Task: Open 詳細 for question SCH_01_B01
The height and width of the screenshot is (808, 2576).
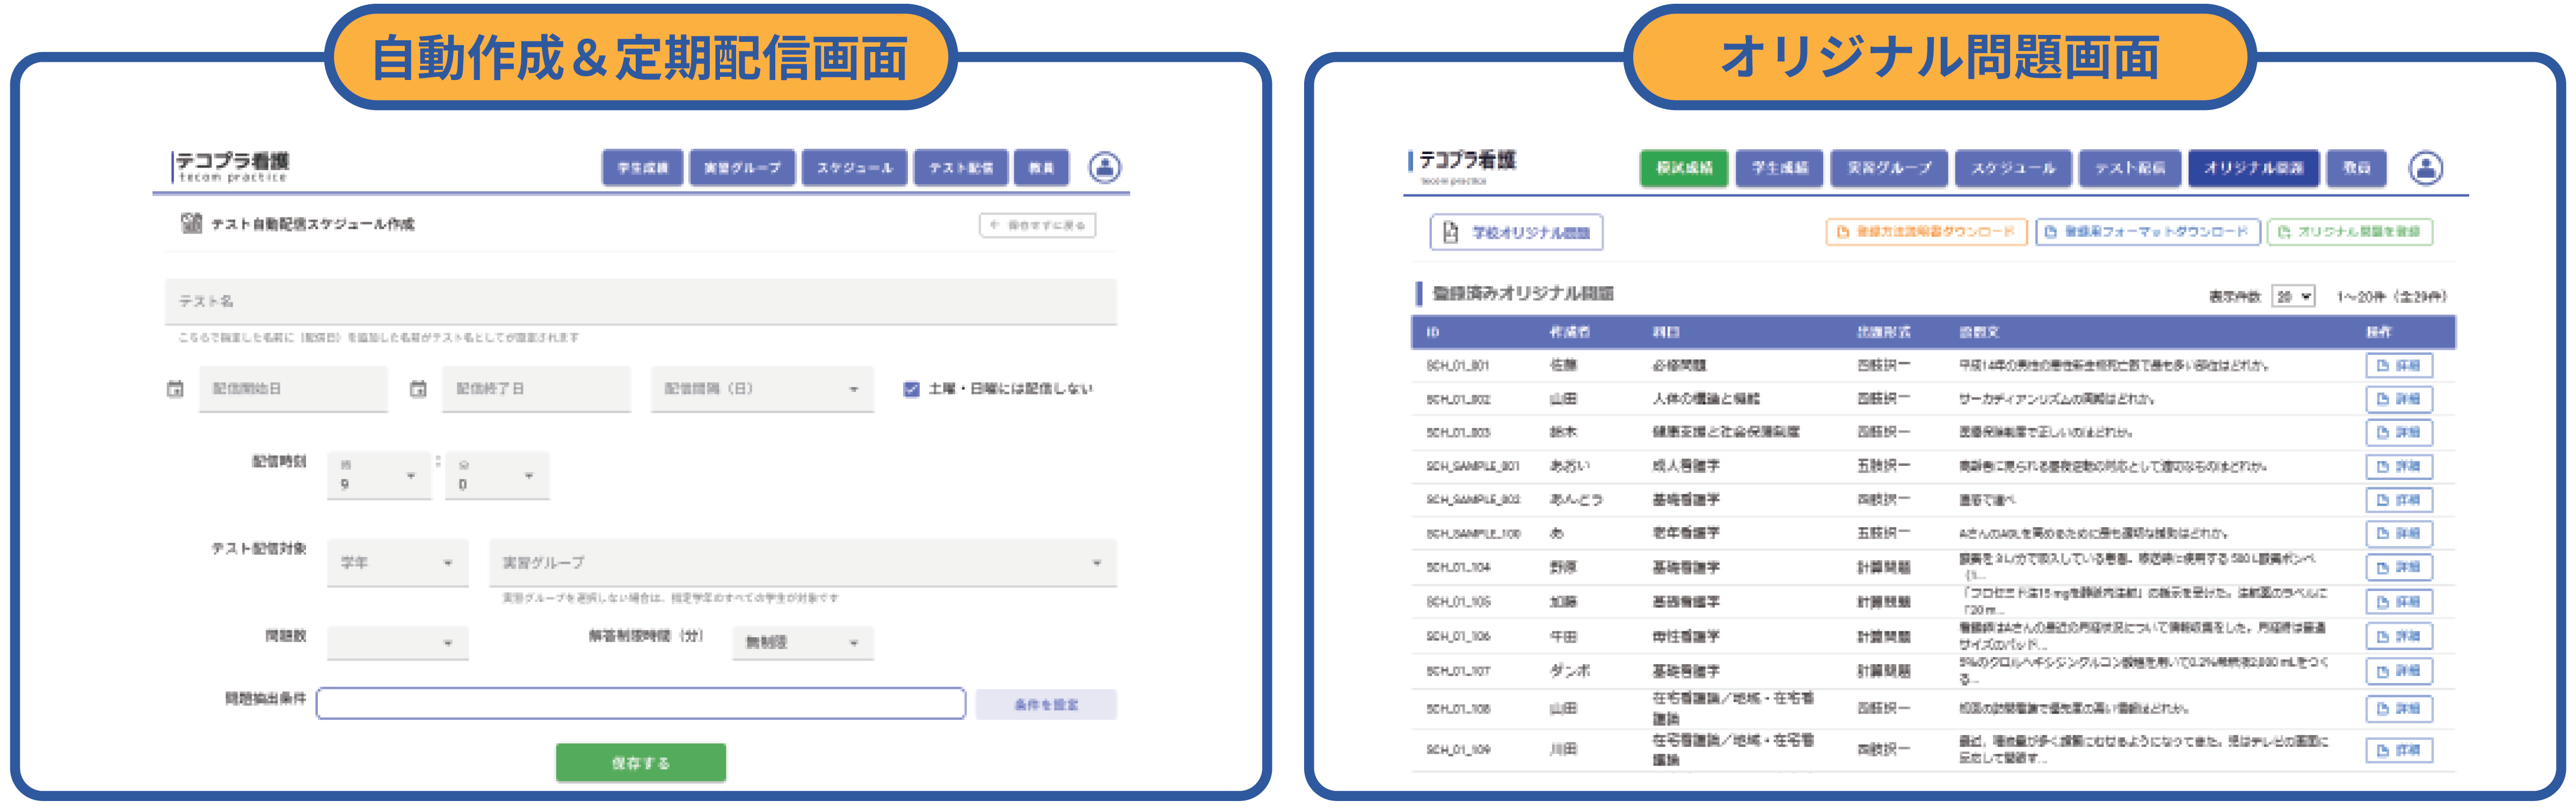Action: [x=2400, y=365]
